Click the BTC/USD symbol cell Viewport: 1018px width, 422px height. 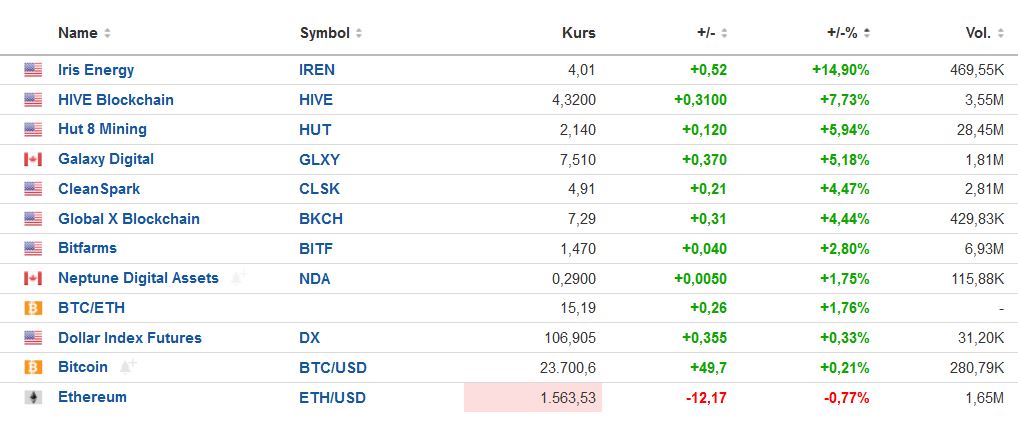pyautogui.click(x=332, y=368)
